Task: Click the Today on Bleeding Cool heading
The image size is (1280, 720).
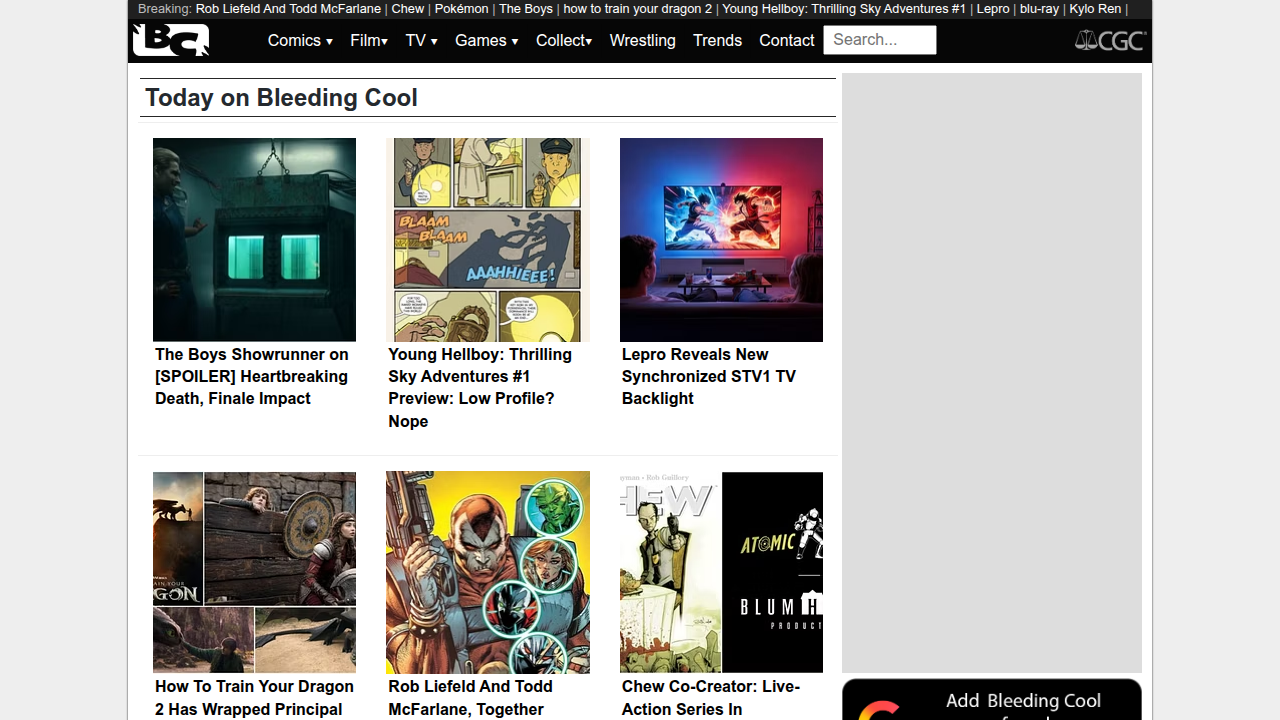Action: pyautogui.click(x=281, y=97)
